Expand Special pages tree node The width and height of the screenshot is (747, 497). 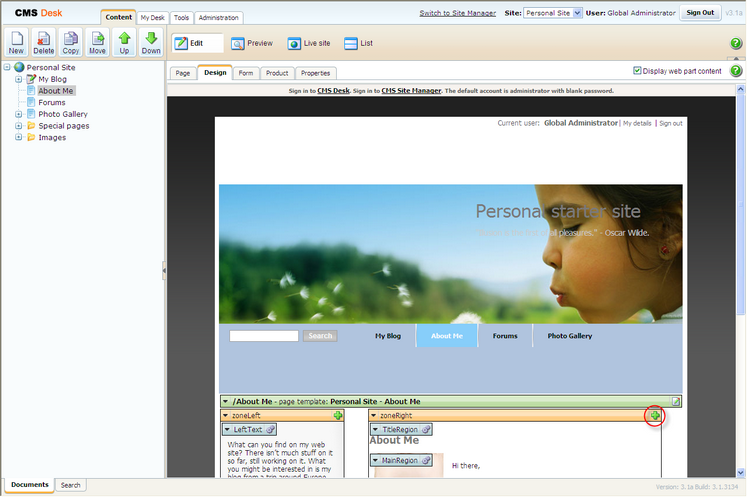pos(19,126)
